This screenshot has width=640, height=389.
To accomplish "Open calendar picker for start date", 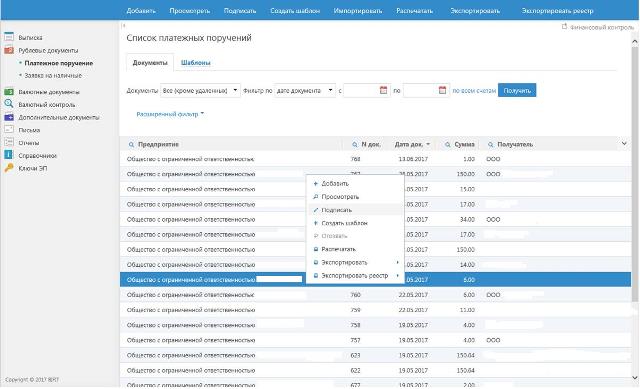I will click(383, 90).
